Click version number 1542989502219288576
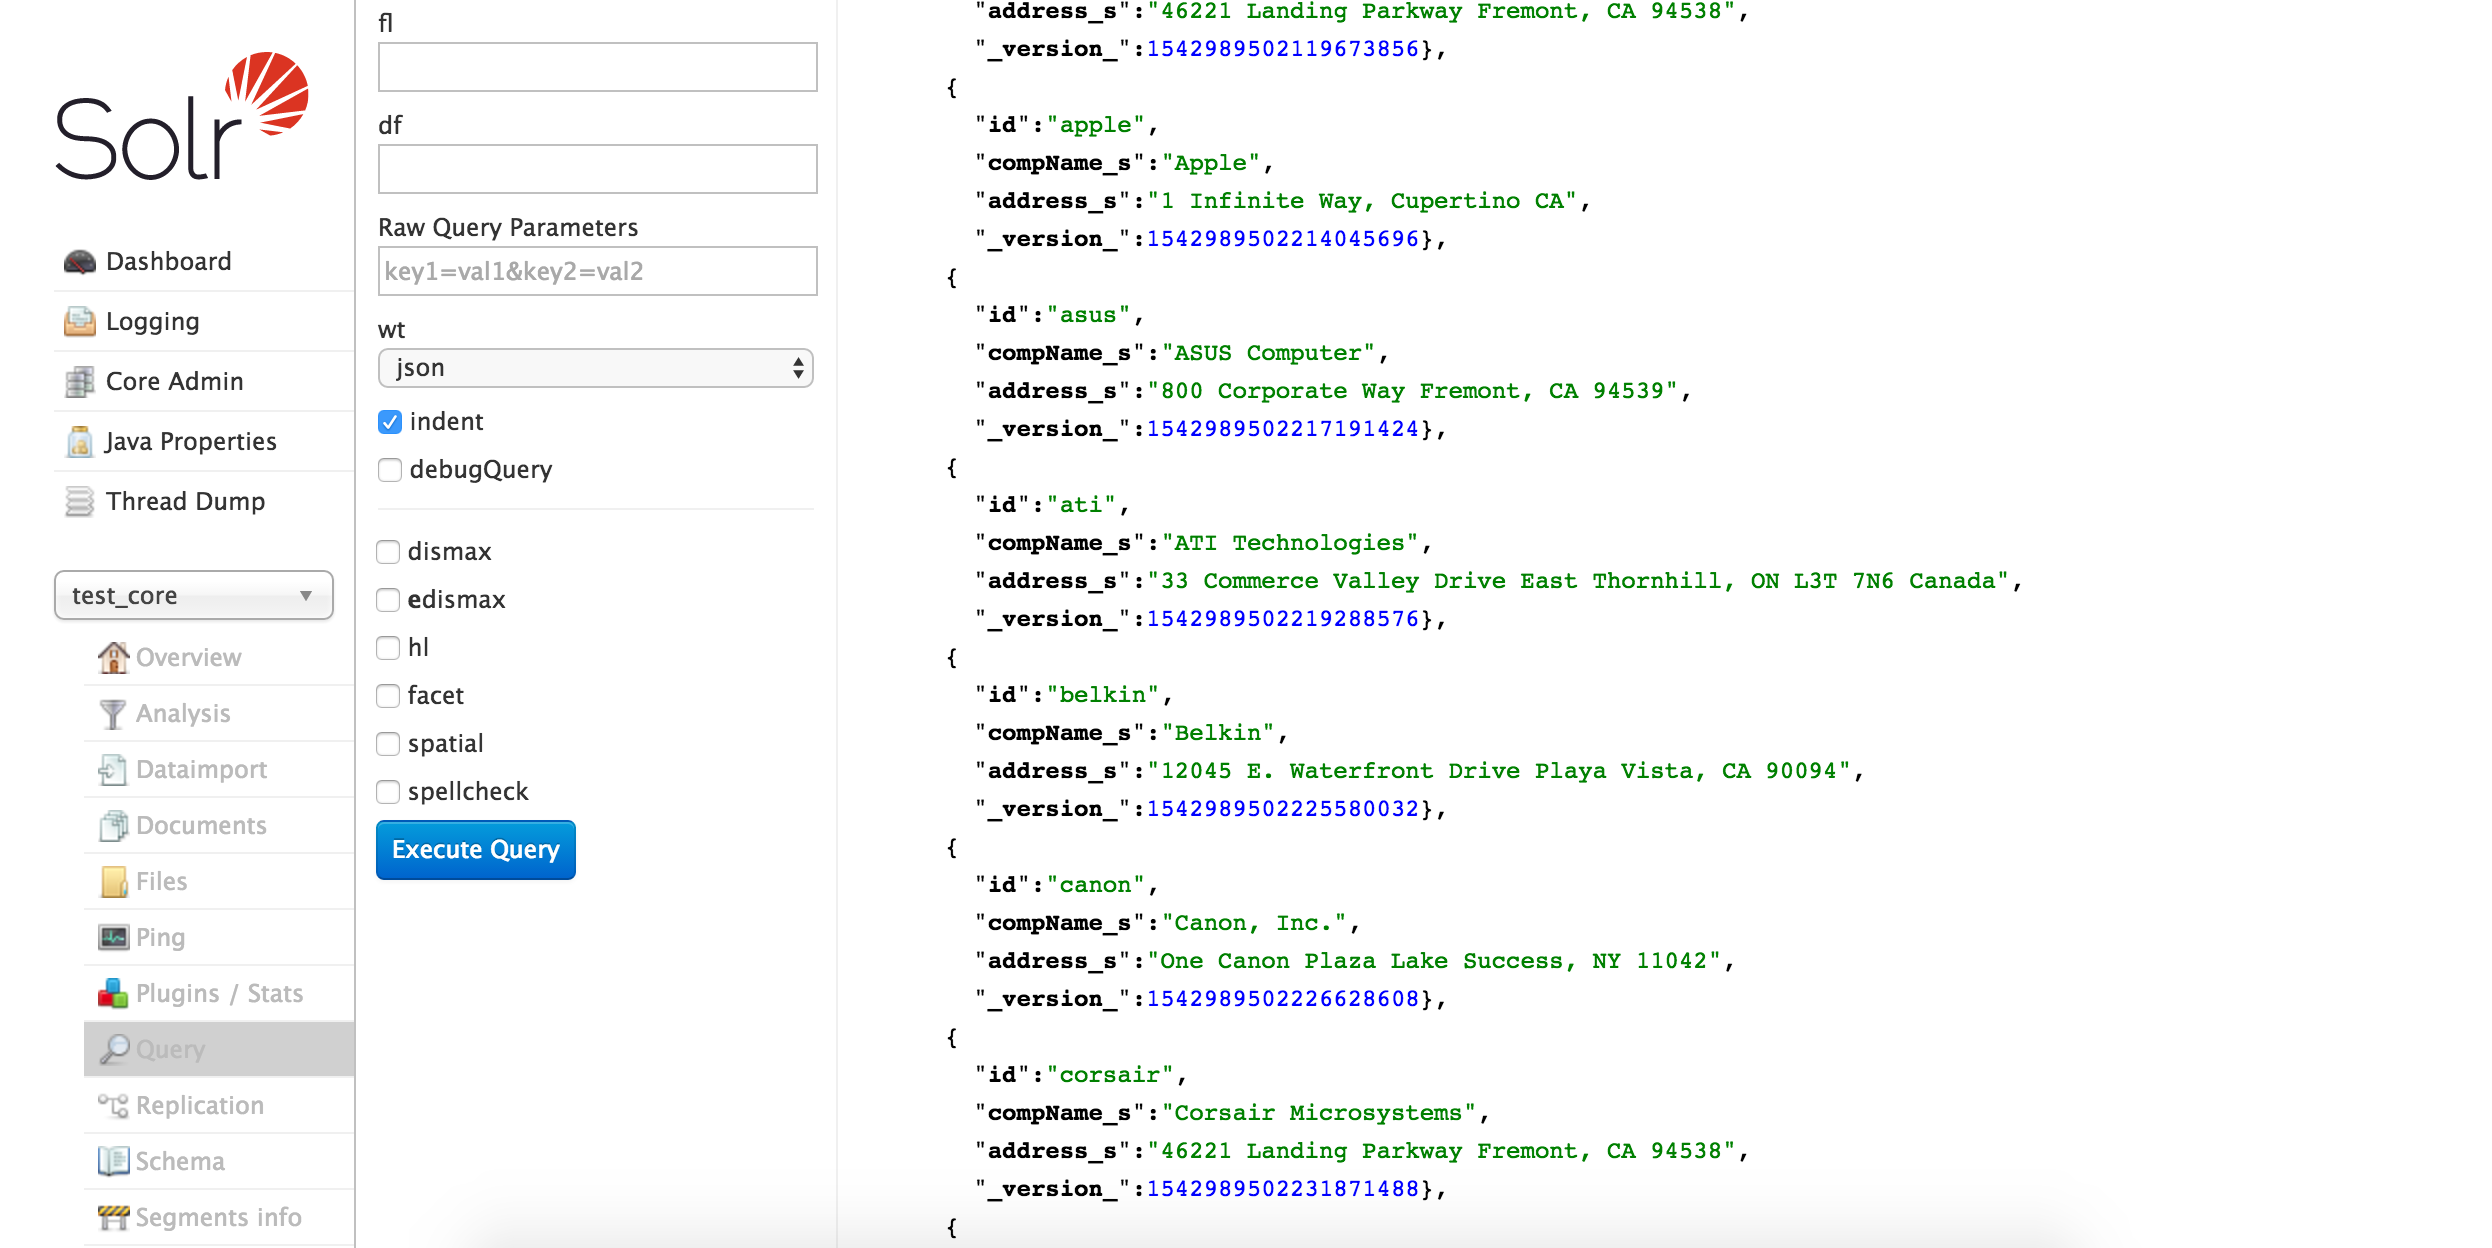 click(x=1283, y=619)
